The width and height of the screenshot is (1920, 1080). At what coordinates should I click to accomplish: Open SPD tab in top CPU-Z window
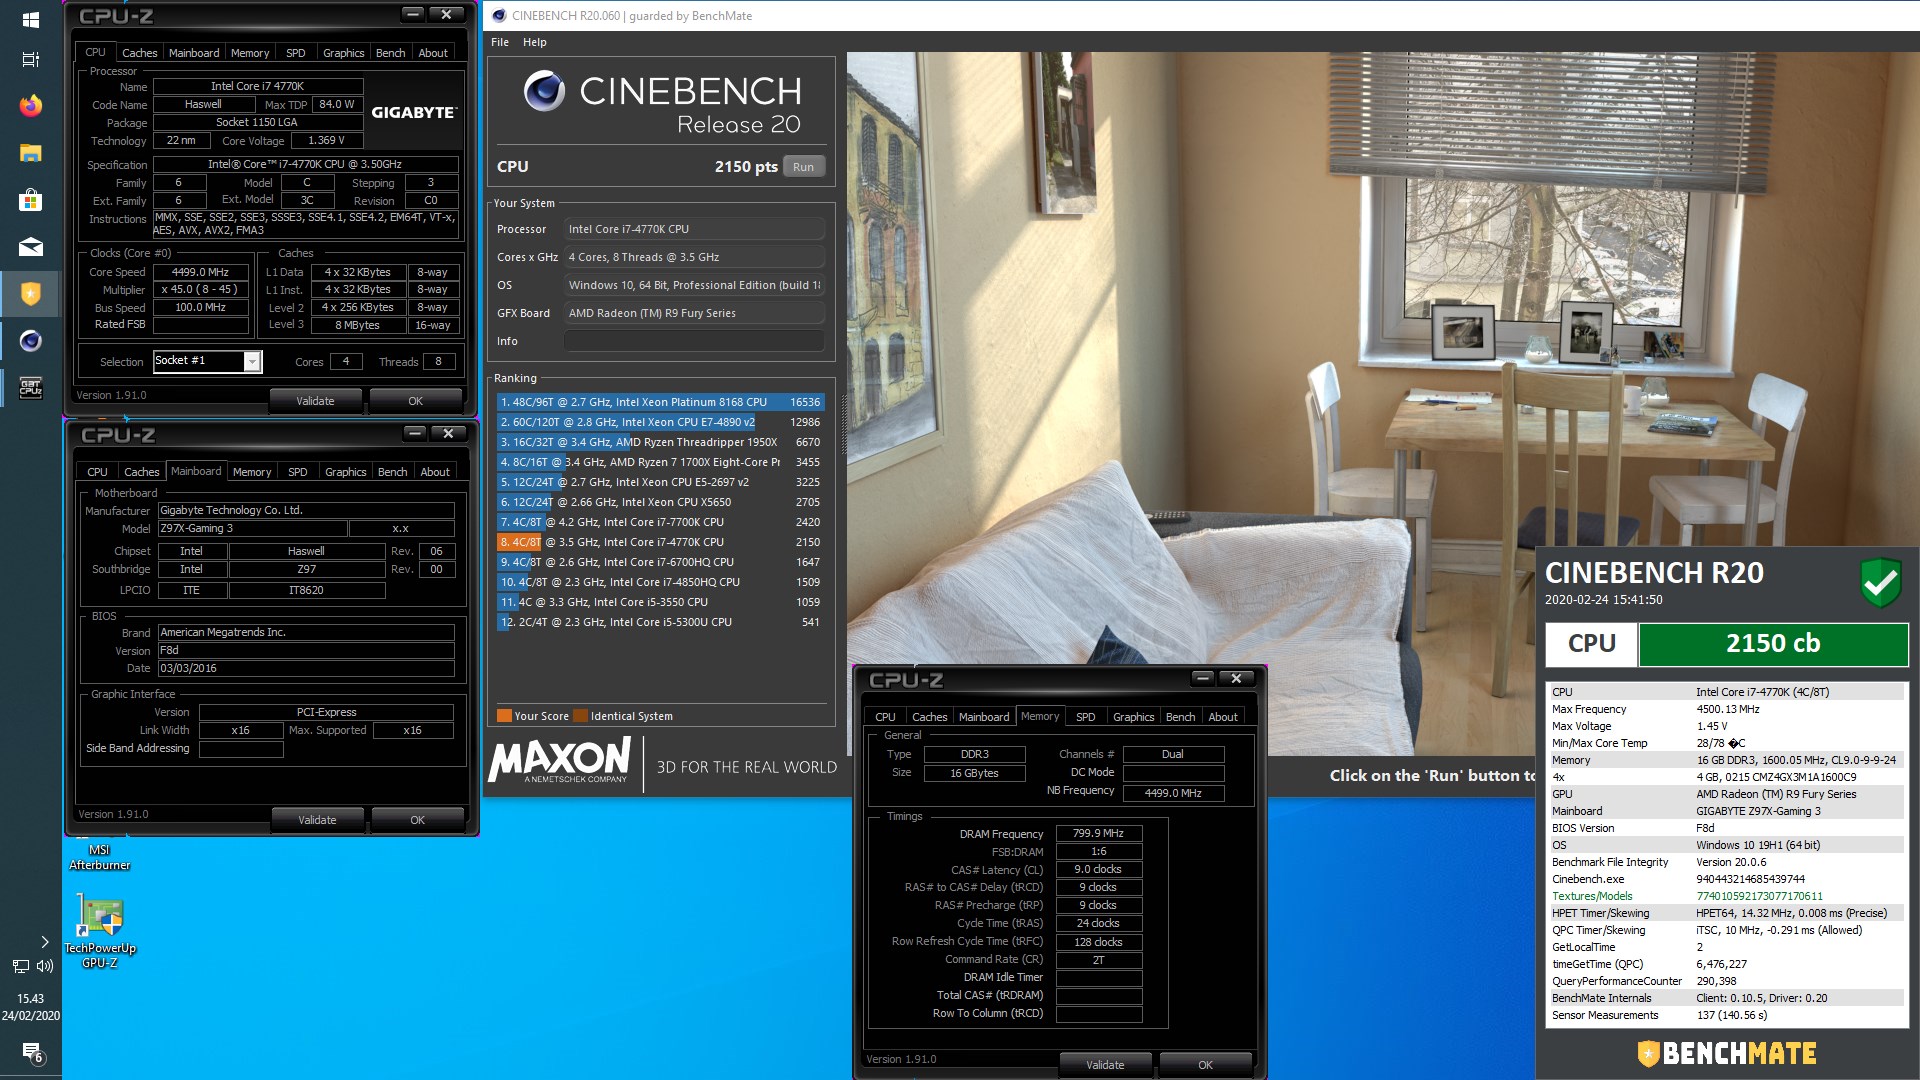coord(295,53)
